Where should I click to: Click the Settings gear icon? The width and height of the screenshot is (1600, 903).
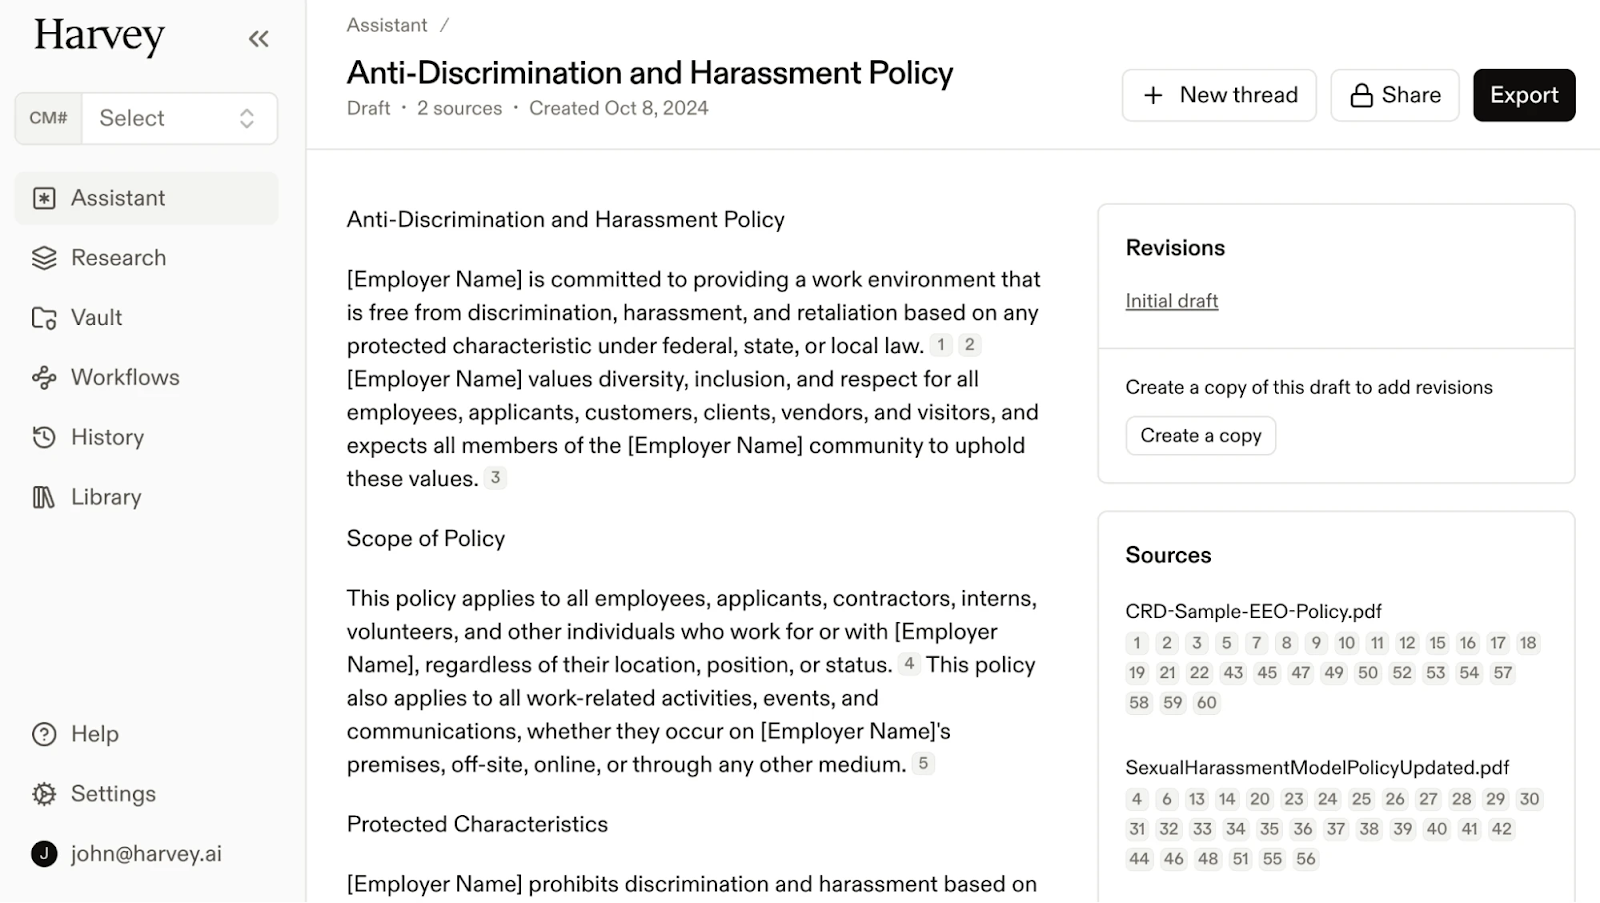(x=44, y=794)
